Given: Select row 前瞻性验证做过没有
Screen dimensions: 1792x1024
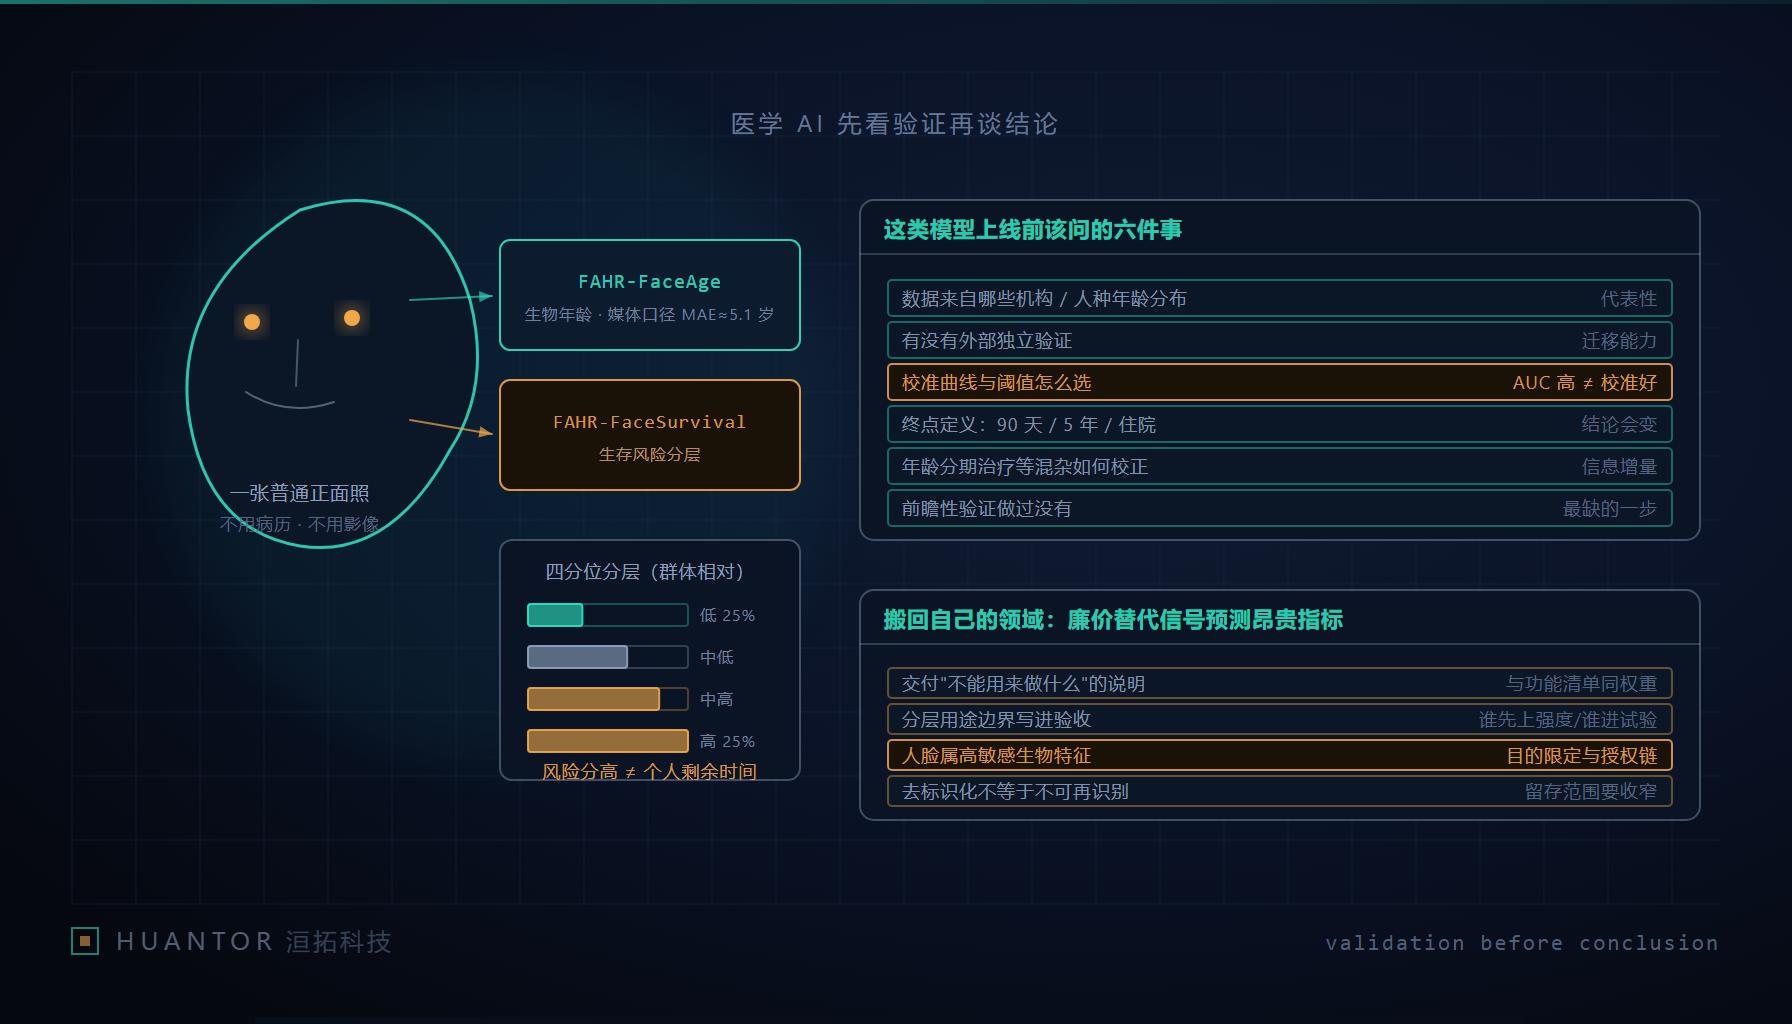Looking at the screenshot, I should point(1280,508).
